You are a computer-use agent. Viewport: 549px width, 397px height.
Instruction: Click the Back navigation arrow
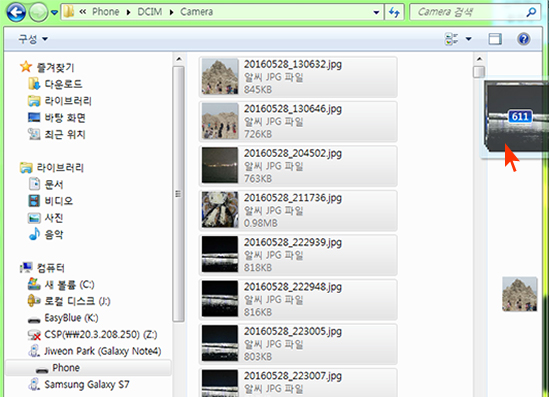pyautogui.click(x=16, y=13)
